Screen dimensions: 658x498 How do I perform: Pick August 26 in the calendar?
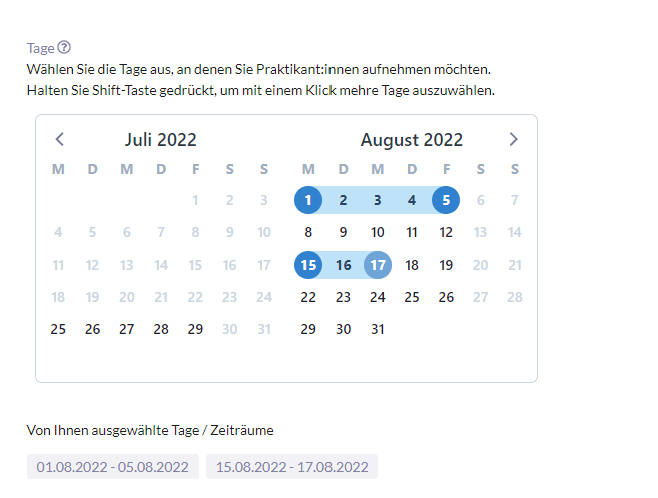tap(446, 297)
